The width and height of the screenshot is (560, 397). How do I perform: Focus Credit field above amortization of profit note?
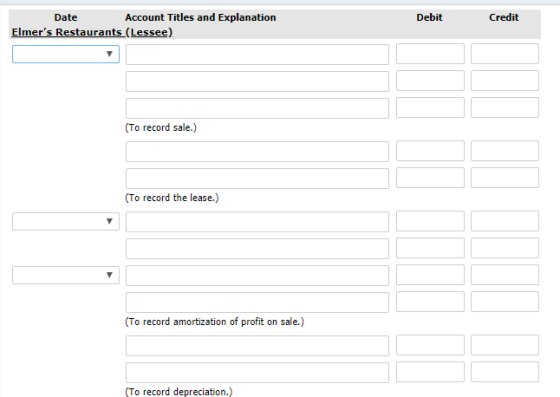505,301
